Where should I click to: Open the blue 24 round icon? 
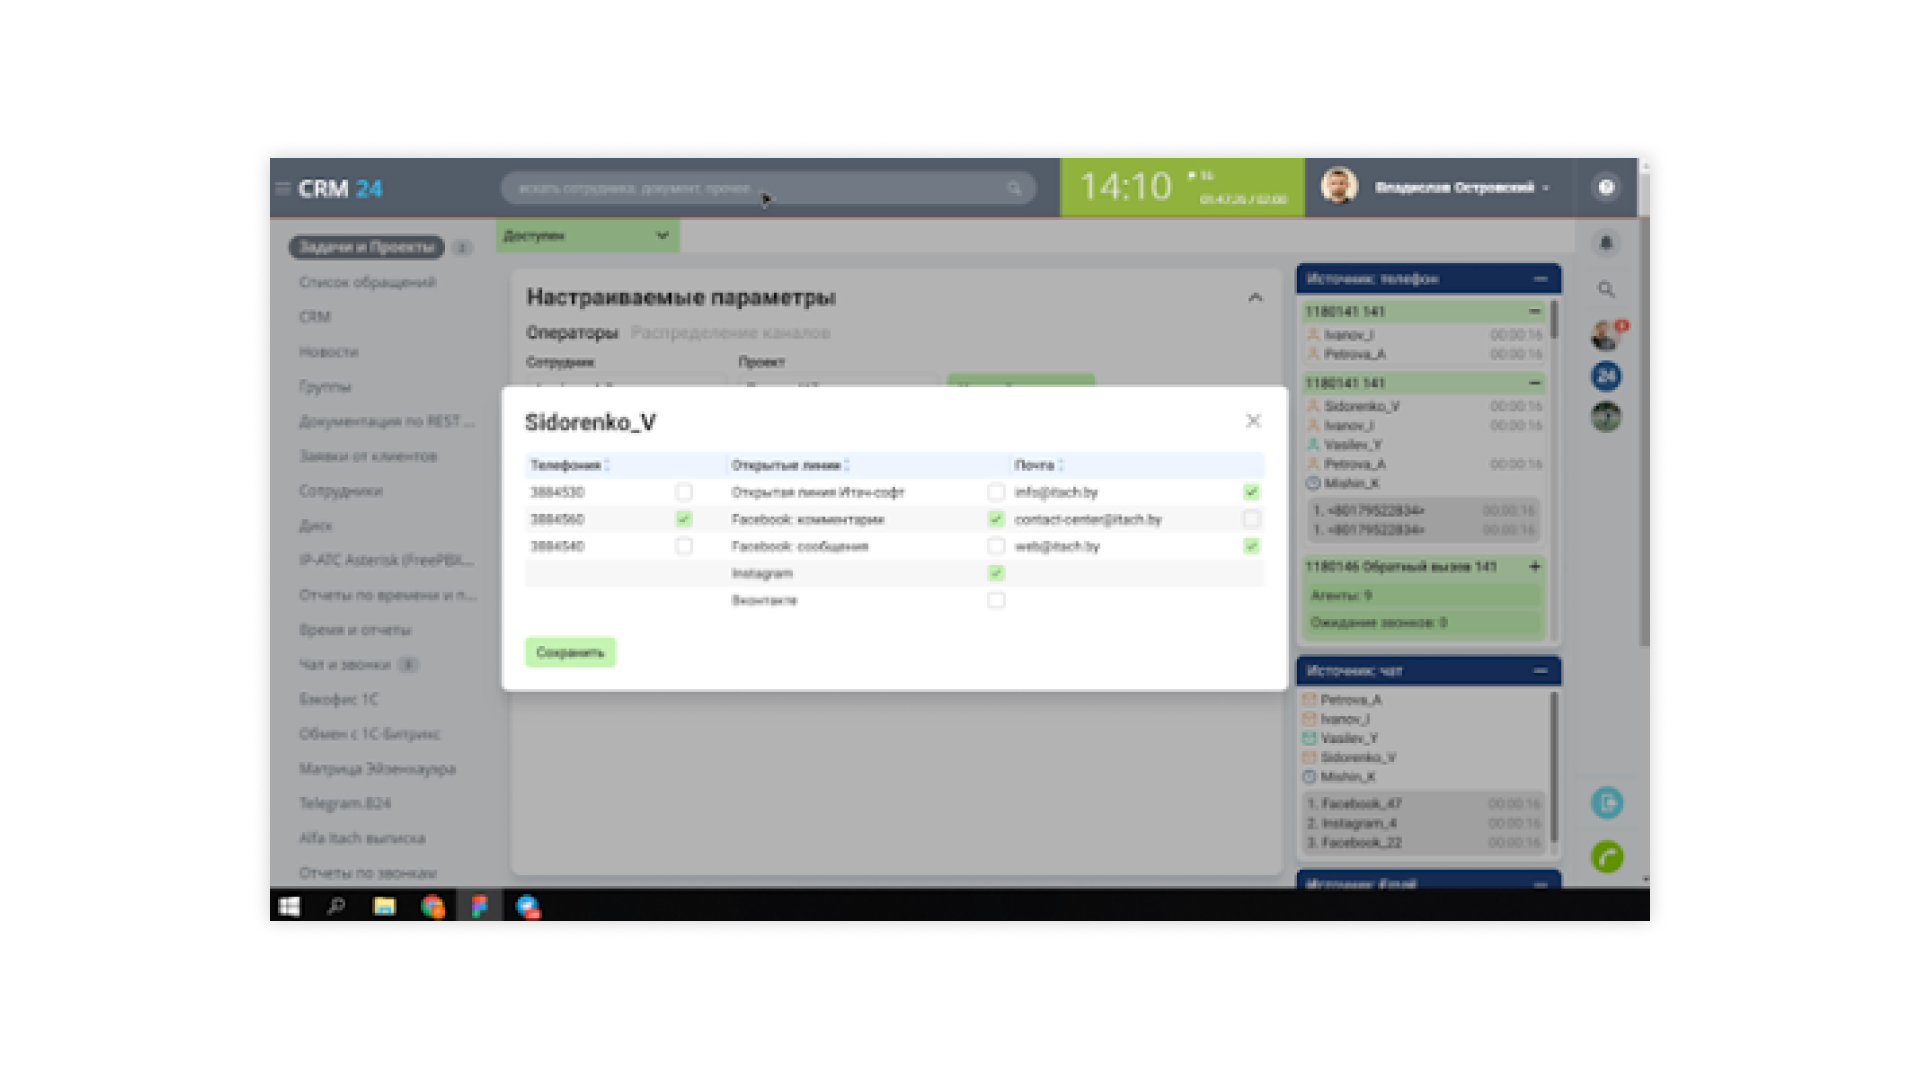point(1606,376)
